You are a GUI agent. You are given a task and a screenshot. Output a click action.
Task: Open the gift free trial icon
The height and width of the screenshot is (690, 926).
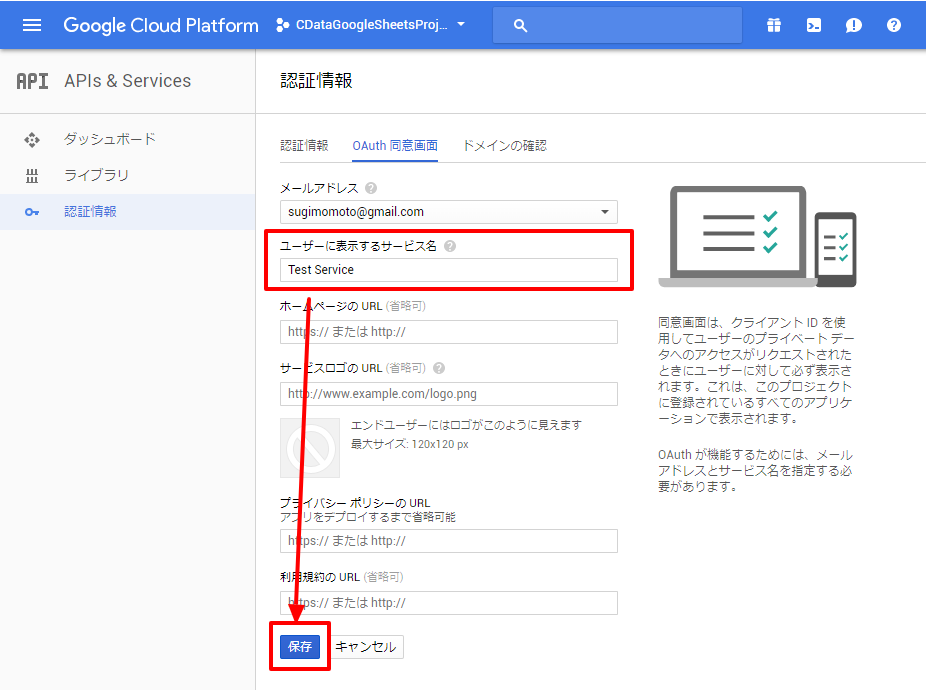774,25
